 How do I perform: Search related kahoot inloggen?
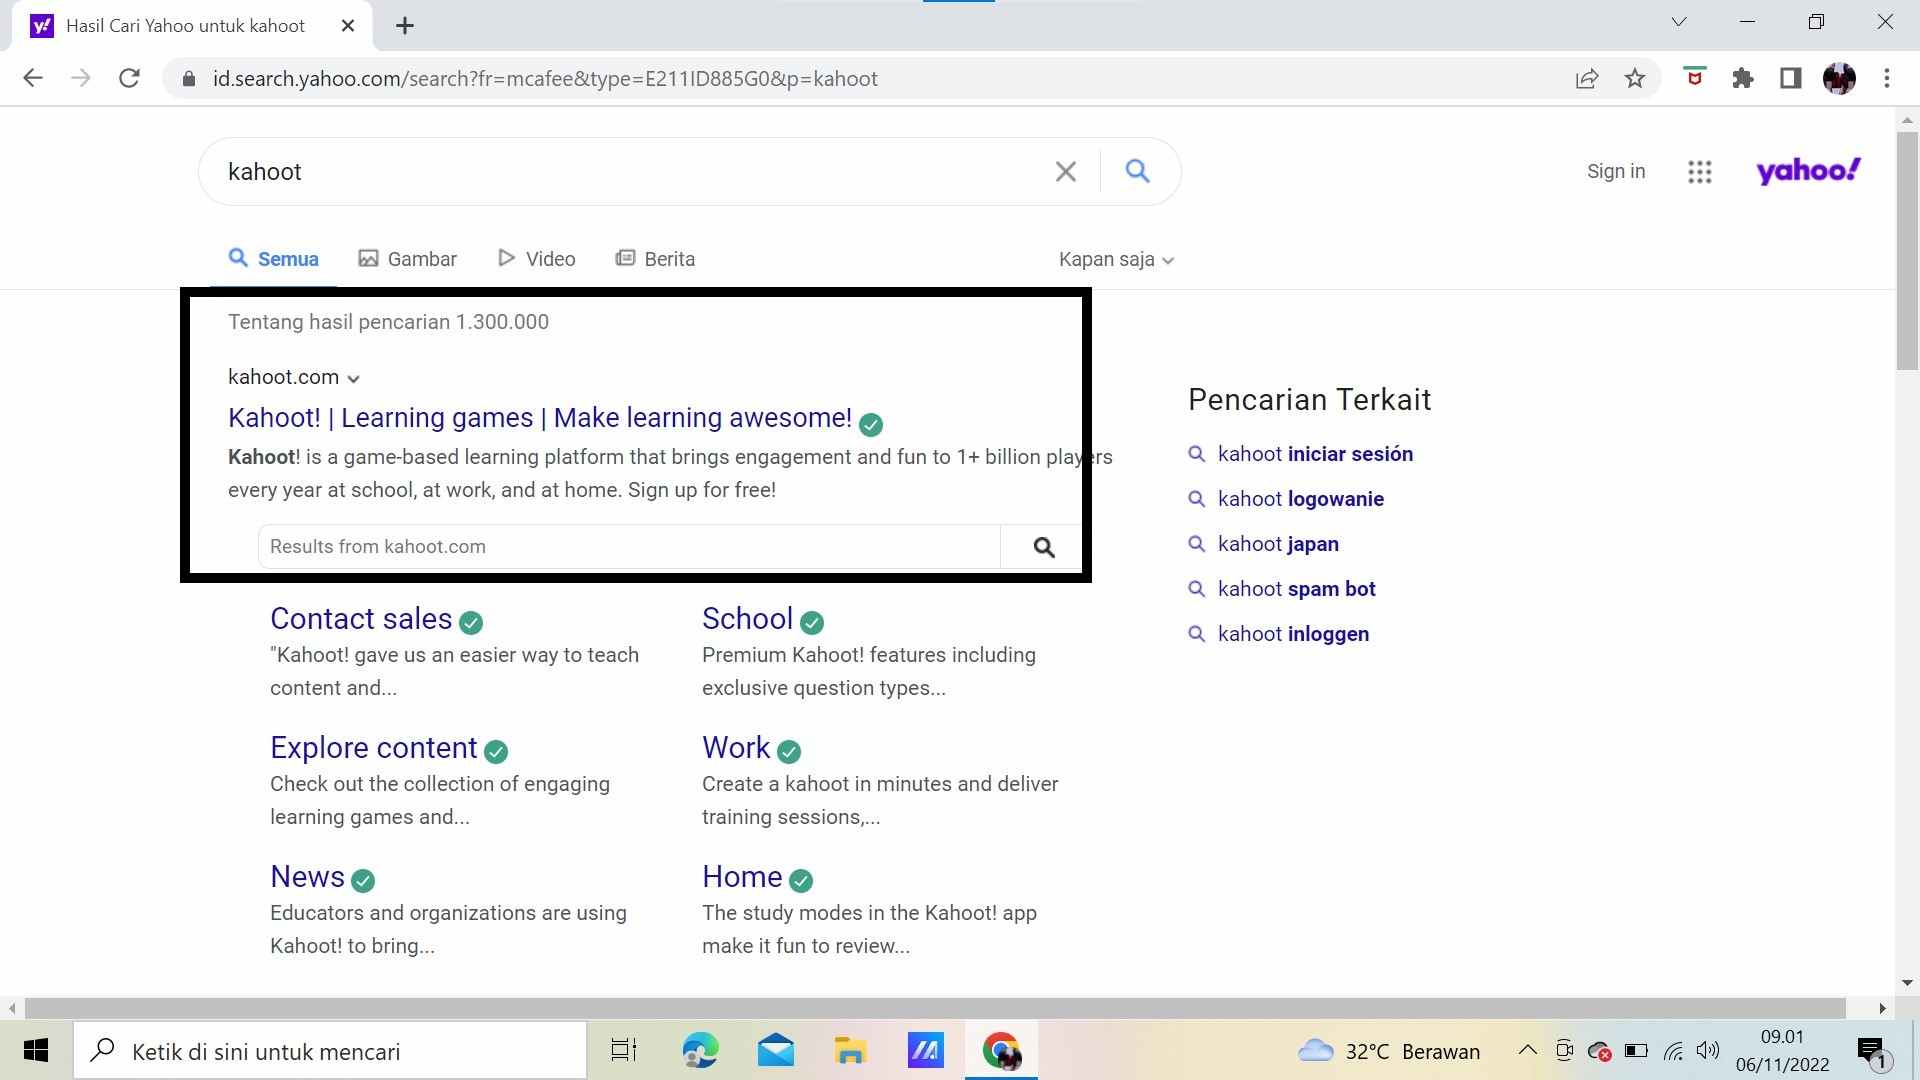tap(1294, 634)
